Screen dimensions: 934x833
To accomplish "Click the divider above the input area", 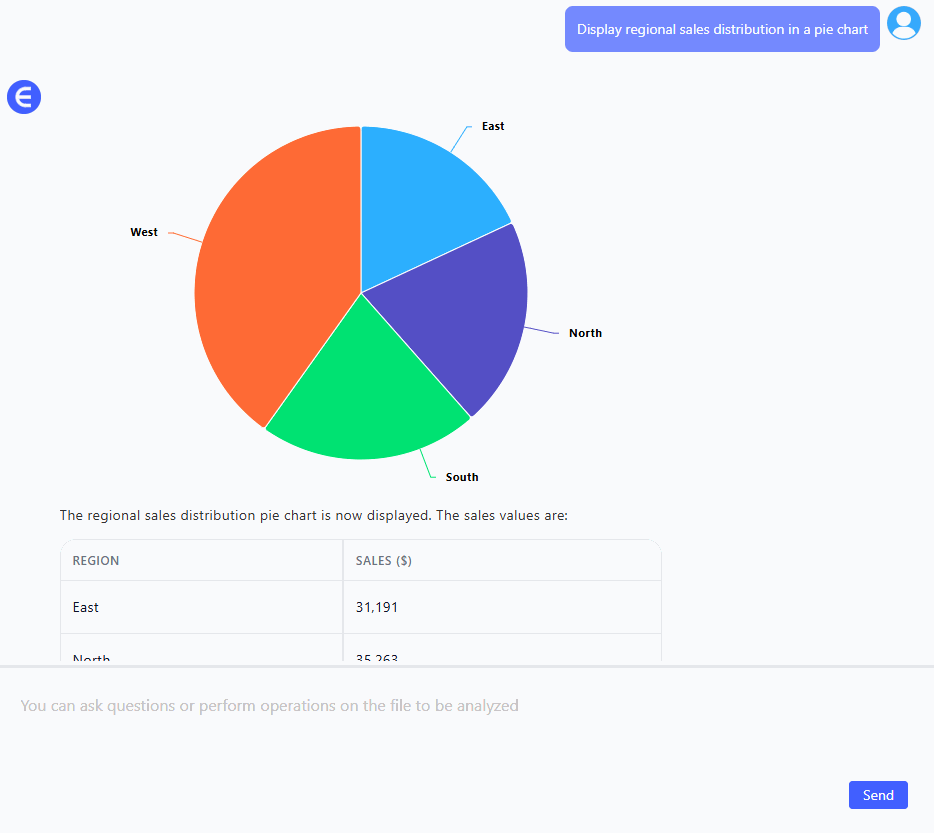I will tap(467, 666).
